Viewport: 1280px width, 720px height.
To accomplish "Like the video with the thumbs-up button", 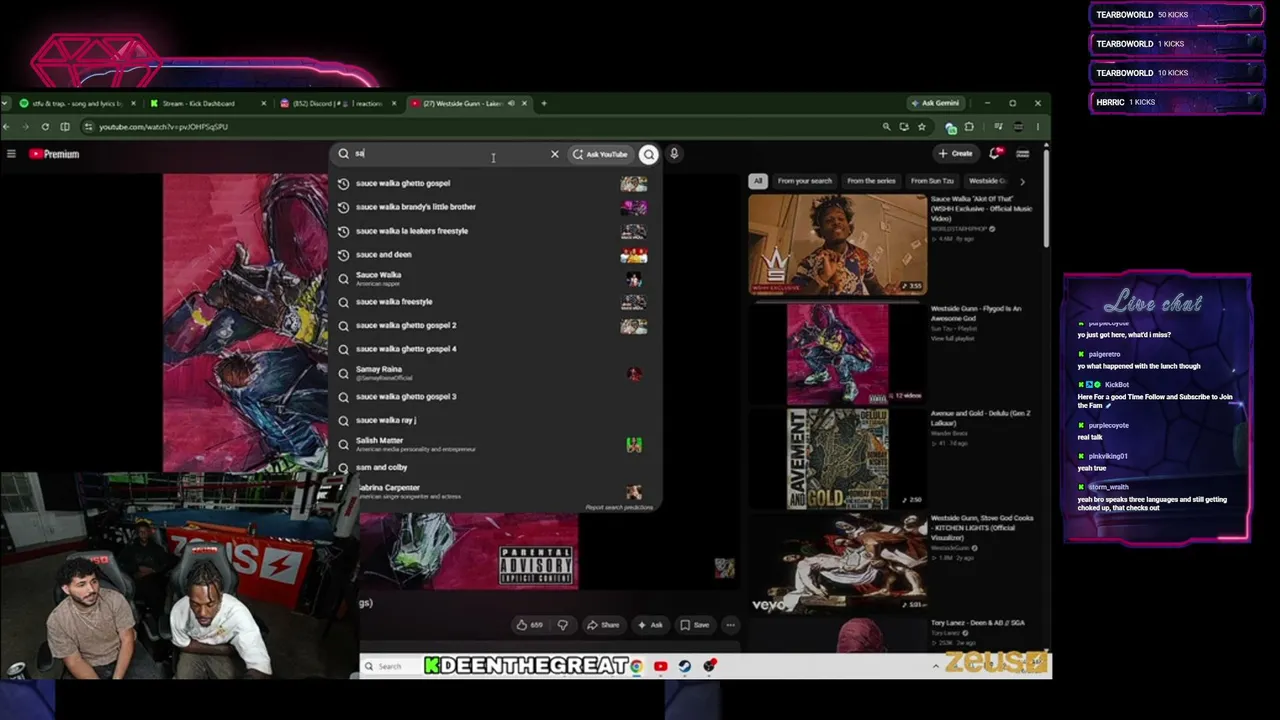I will click(530, 625).
